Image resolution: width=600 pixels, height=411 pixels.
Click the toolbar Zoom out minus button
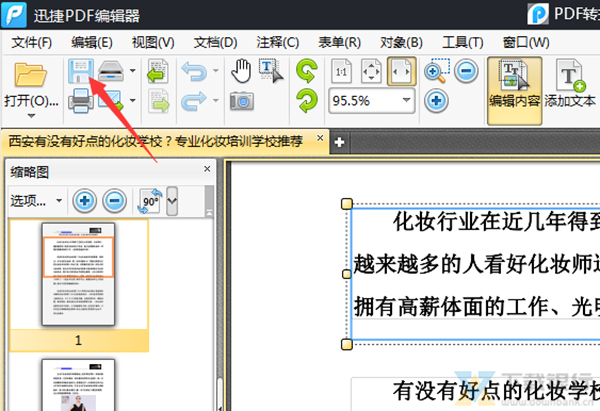click(466, 71)
